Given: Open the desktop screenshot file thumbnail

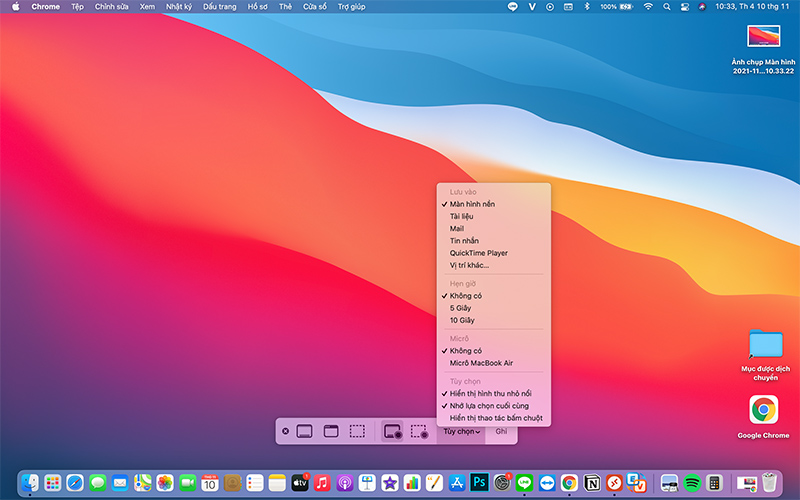Looking at the screenshot, I should coord(763,37).
